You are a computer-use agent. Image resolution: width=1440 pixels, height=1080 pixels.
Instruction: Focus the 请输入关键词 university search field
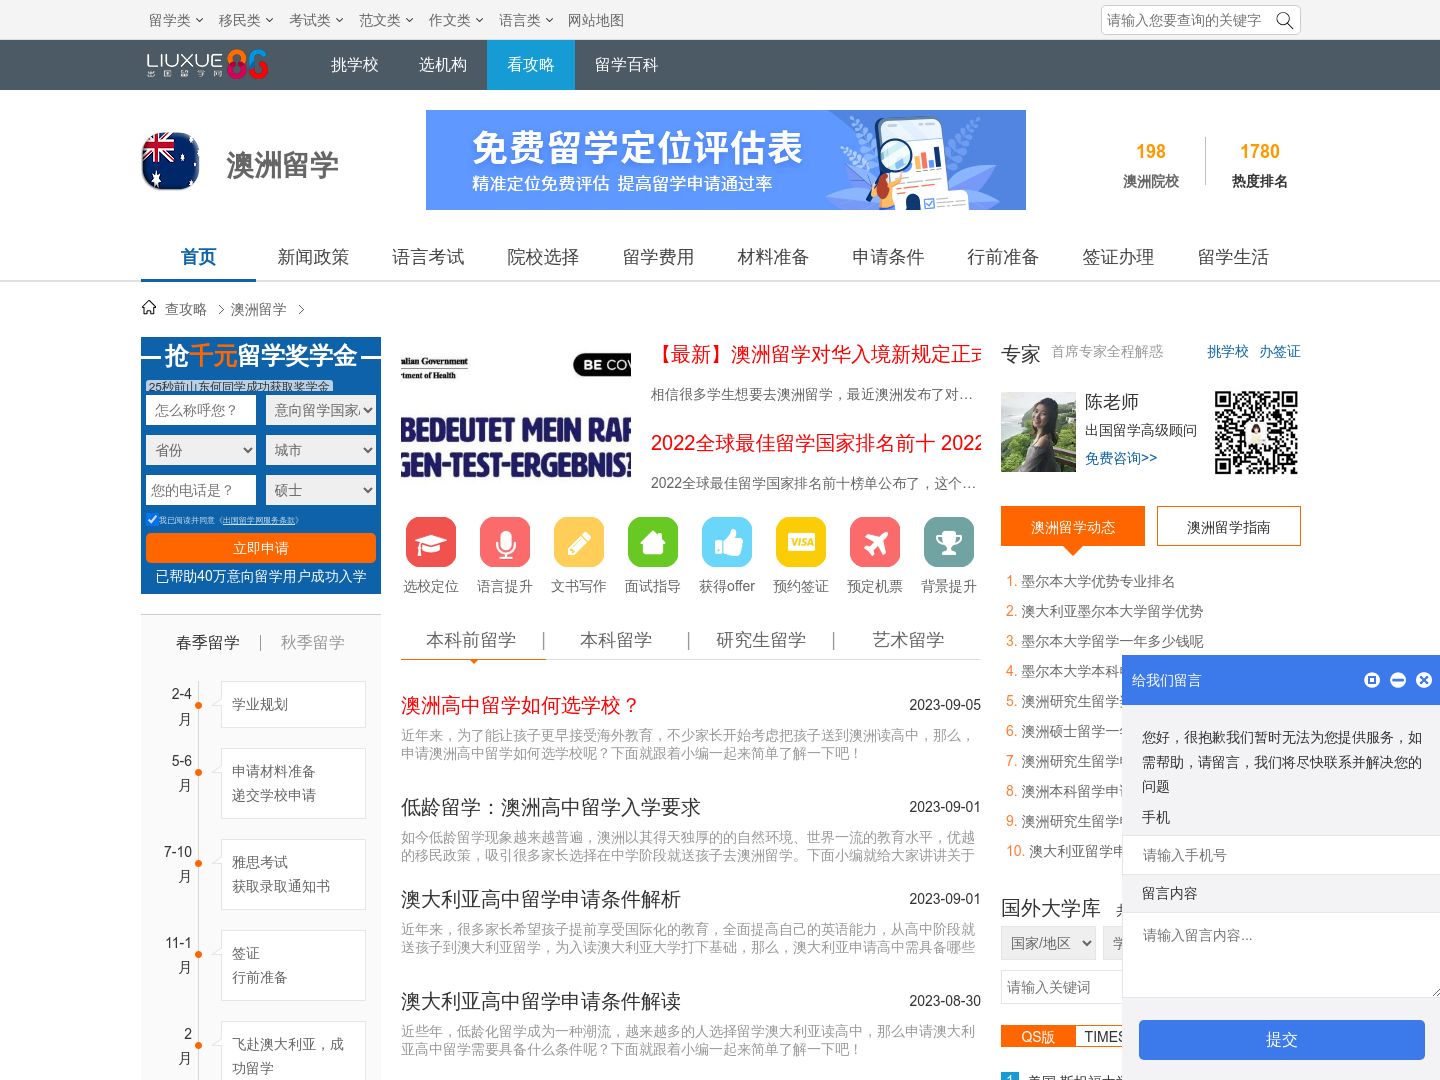(1062, 987)
